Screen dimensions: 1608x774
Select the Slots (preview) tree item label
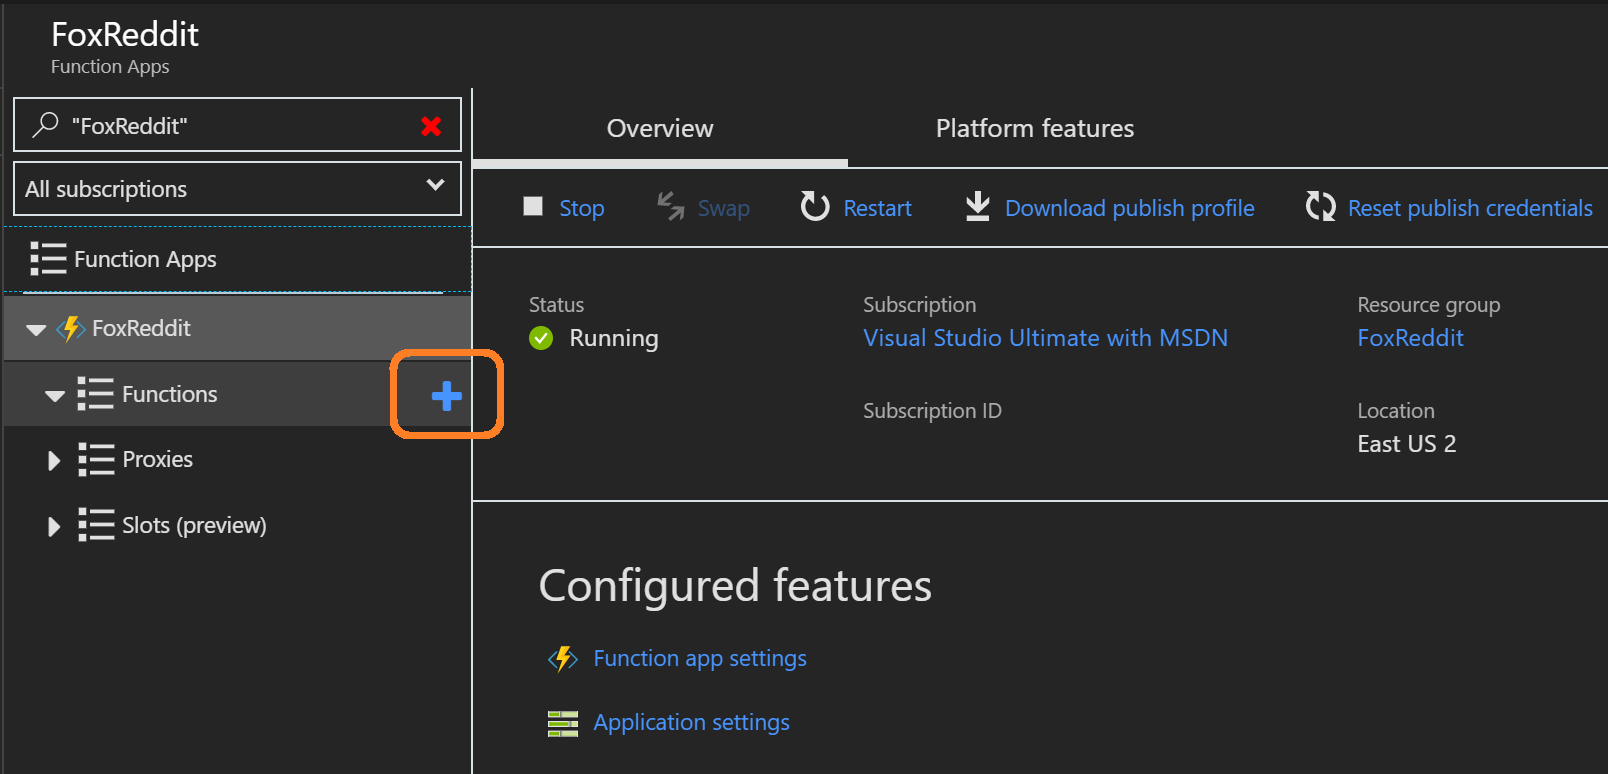coord(194,525)
